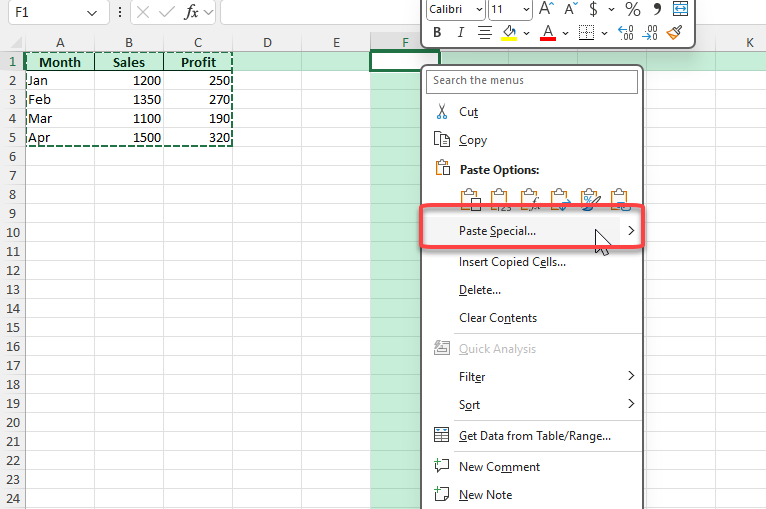The width and height of the screenshot is (766, 509).
Task: Select the default Paste option icon
Action: tap(471, 199)
